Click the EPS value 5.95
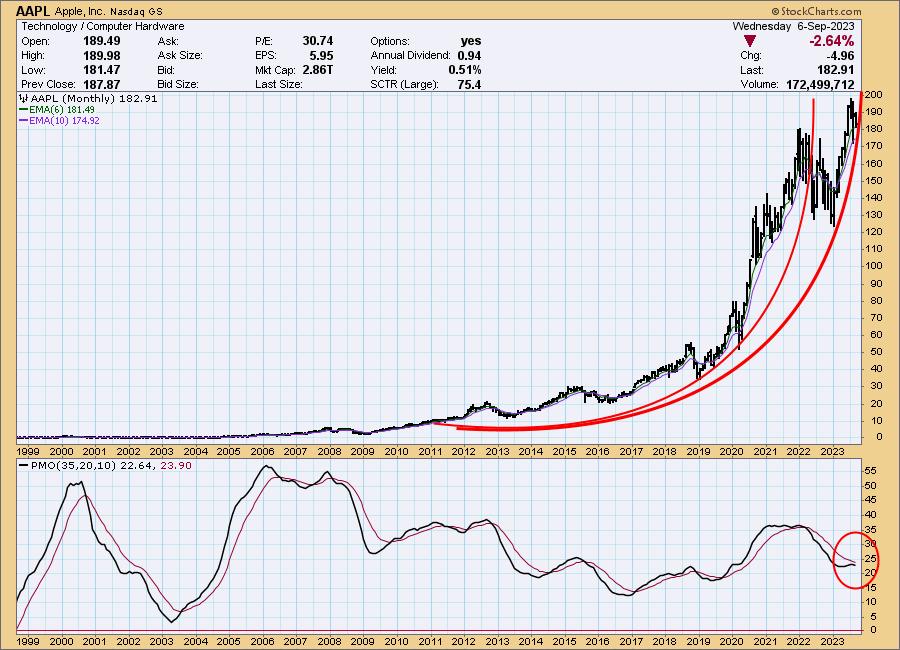900x650 pixels. pos(321,56)
